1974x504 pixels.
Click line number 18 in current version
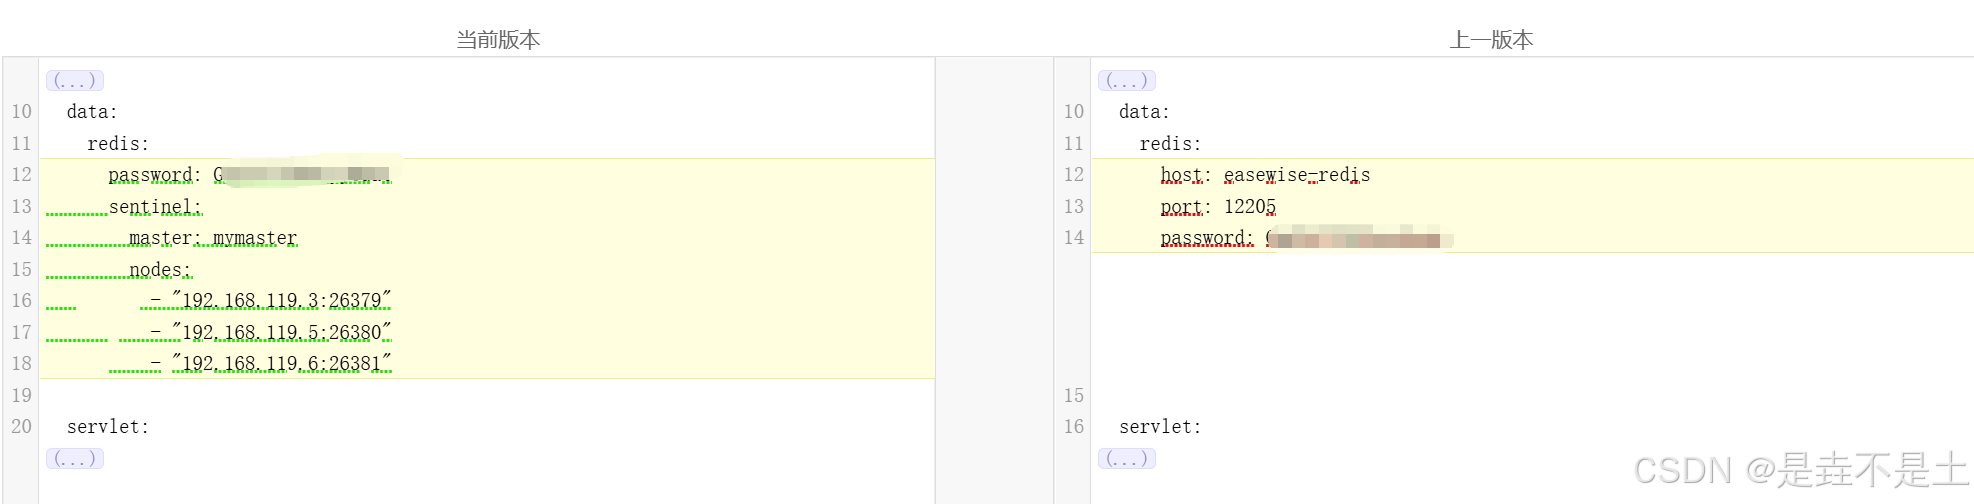point(22,364)
